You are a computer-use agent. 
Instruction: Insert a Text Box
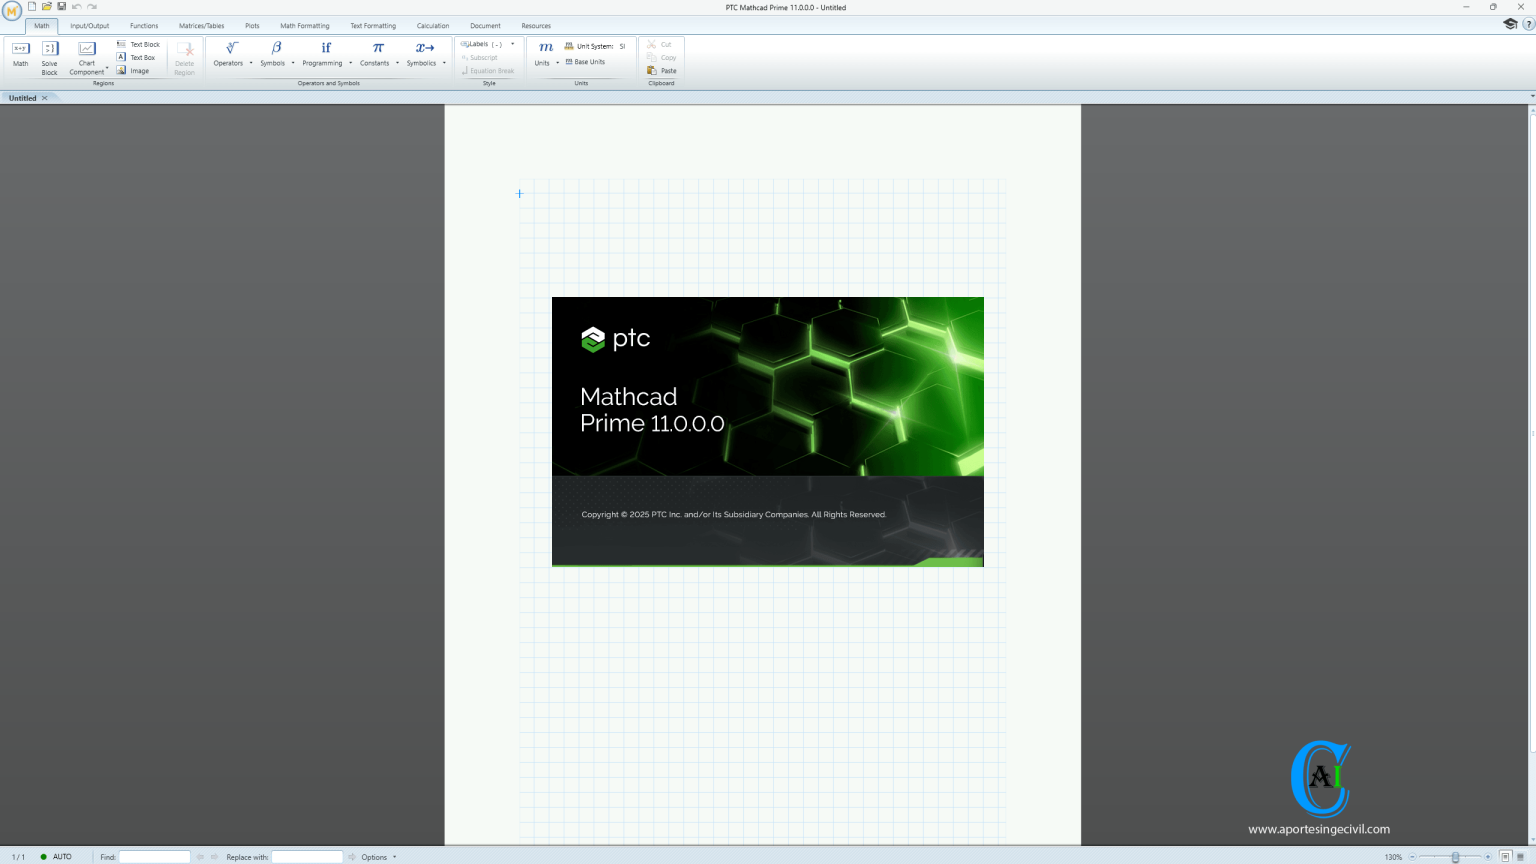140,57
